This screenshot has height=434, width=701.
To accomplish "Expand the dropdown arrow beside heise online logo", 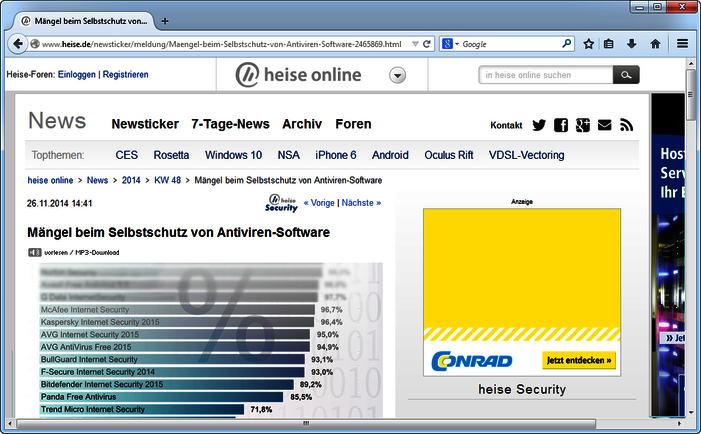I will pyautogui.click(x=397, y=75).
